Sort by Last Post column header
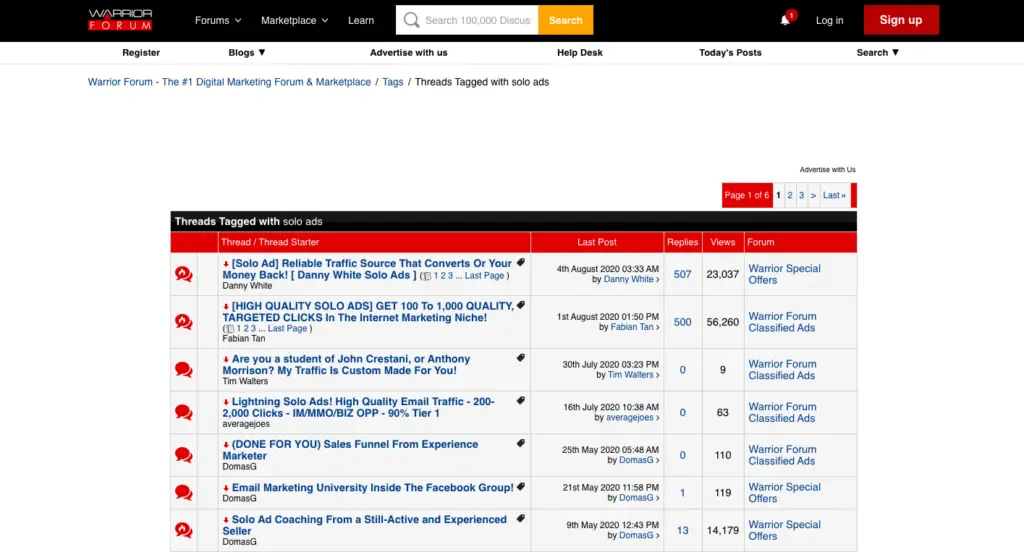The height and width of the screenshot is (552, 1024). (x=596, y=242)
